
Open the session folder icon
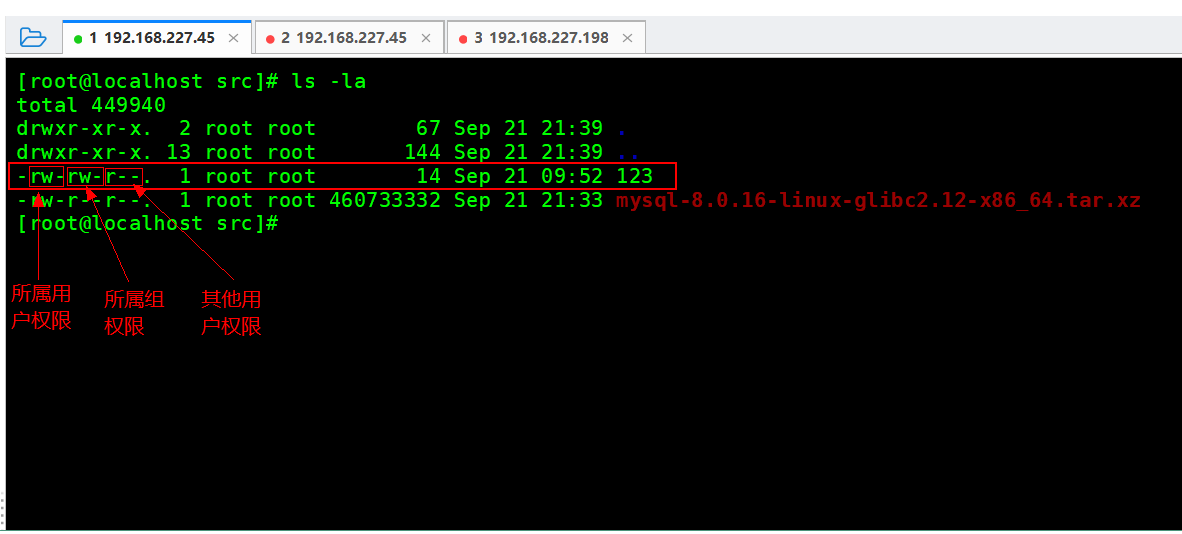pyautogui.click(x=33, y=37)
